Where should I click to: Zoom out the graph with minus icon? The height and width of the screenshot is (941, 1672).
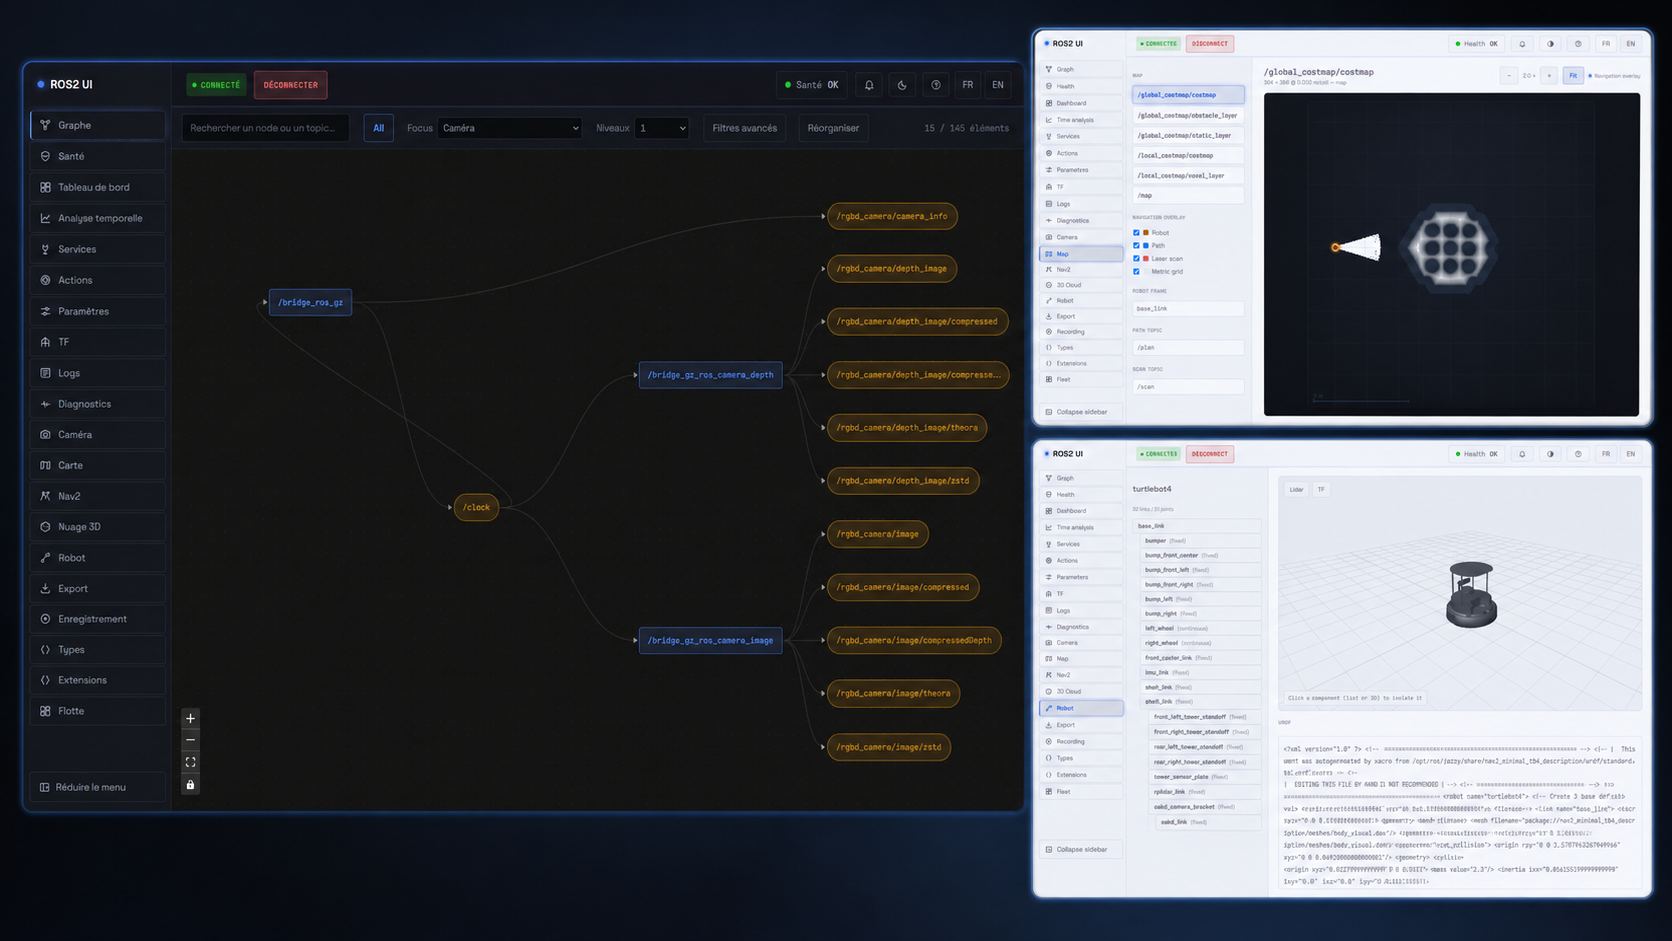click(x=190, y=740)
